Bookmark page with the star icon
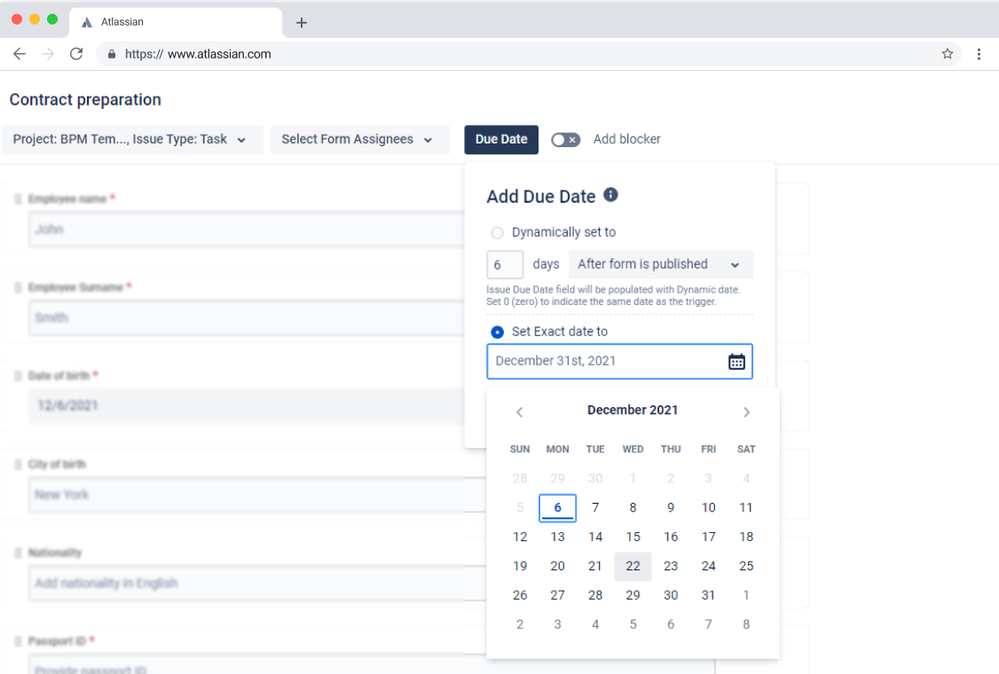Viewport: 999px width, 674px height. [947, 54]
